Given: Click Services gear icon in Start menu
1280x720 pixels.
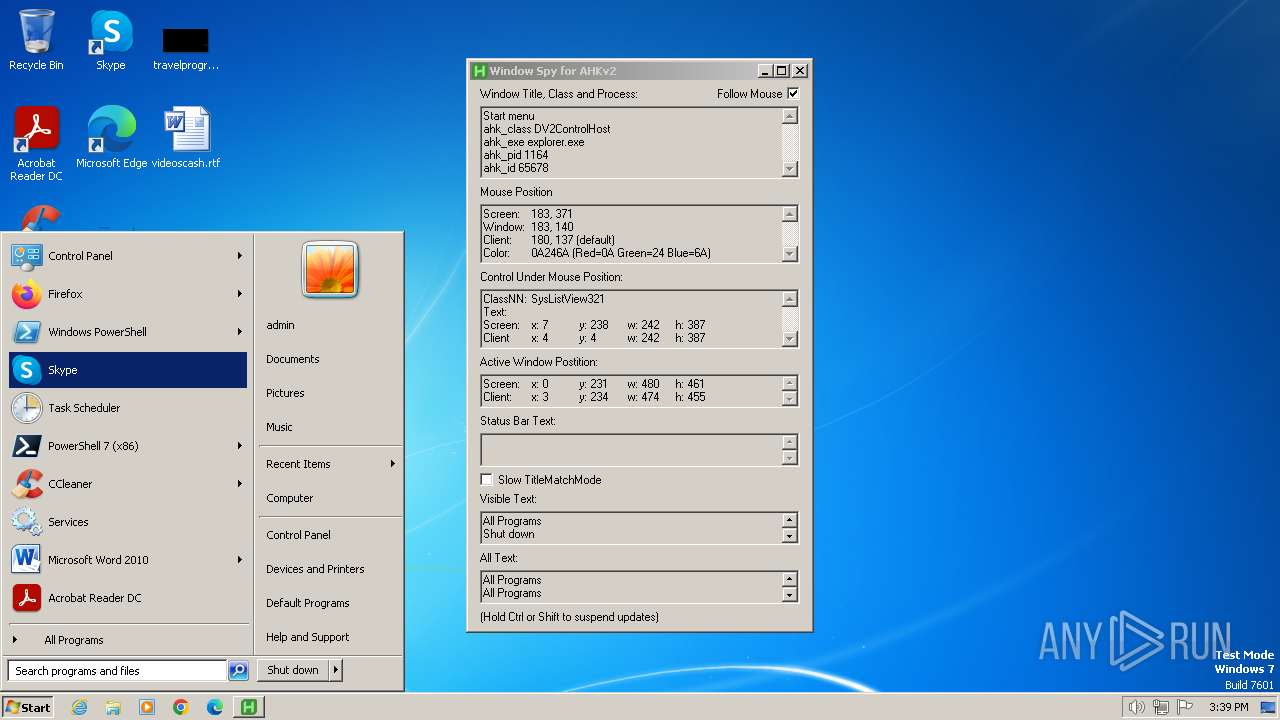Looking at the screenshot, I should click(x=27, y=522).
